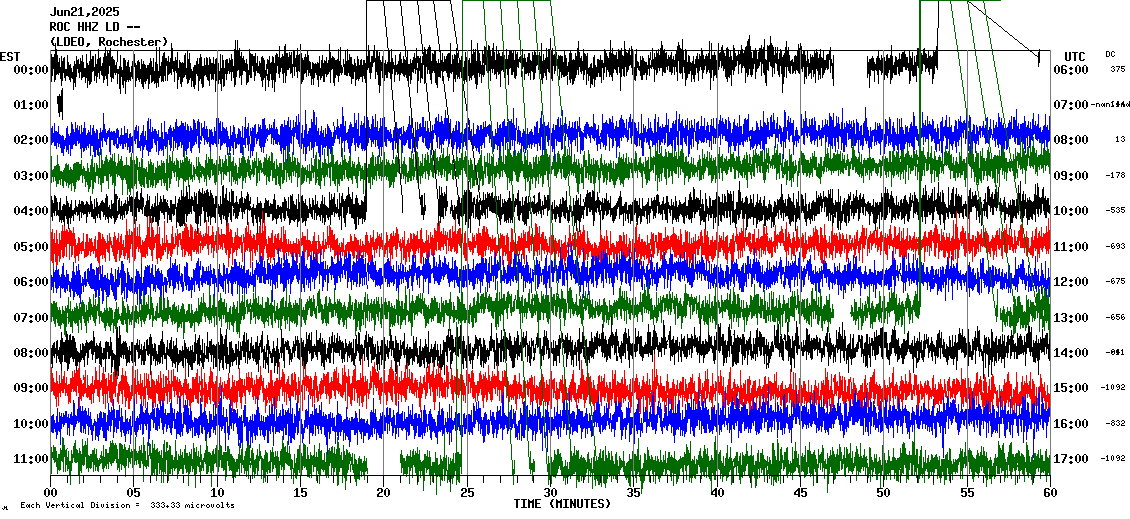Click the Jun21,2025 date label
This screenshot has width=1130, height=519.
84,12
